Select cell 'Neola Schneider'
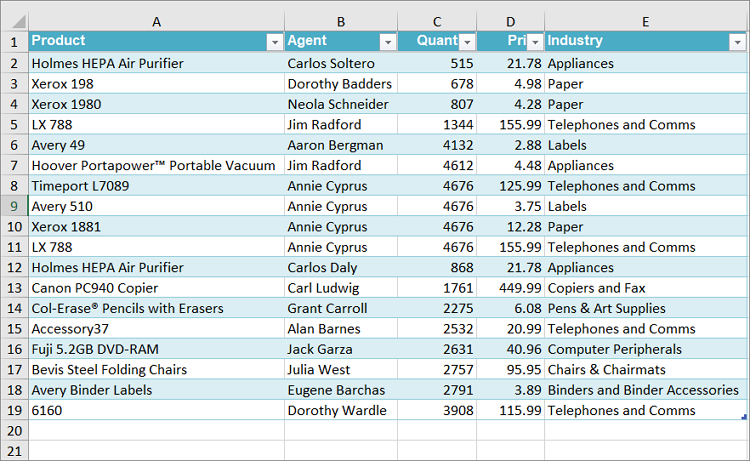 [341, 104]
